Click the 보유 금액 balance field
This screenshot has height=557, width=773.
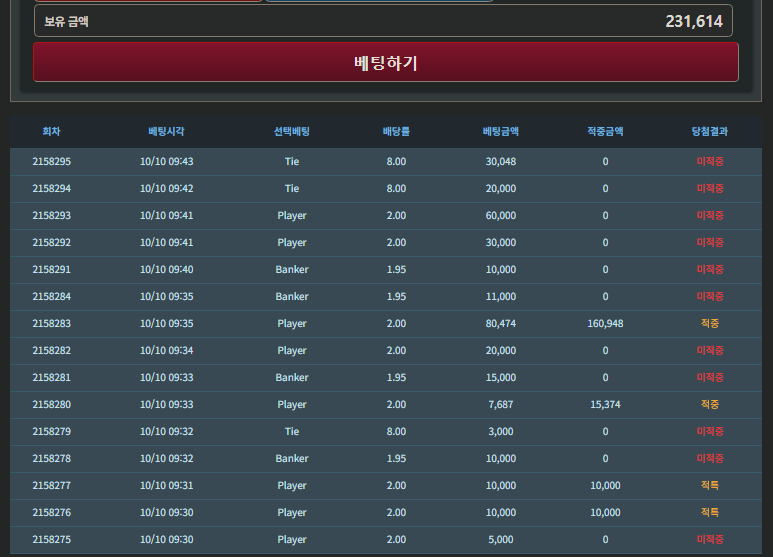(383, 21)
